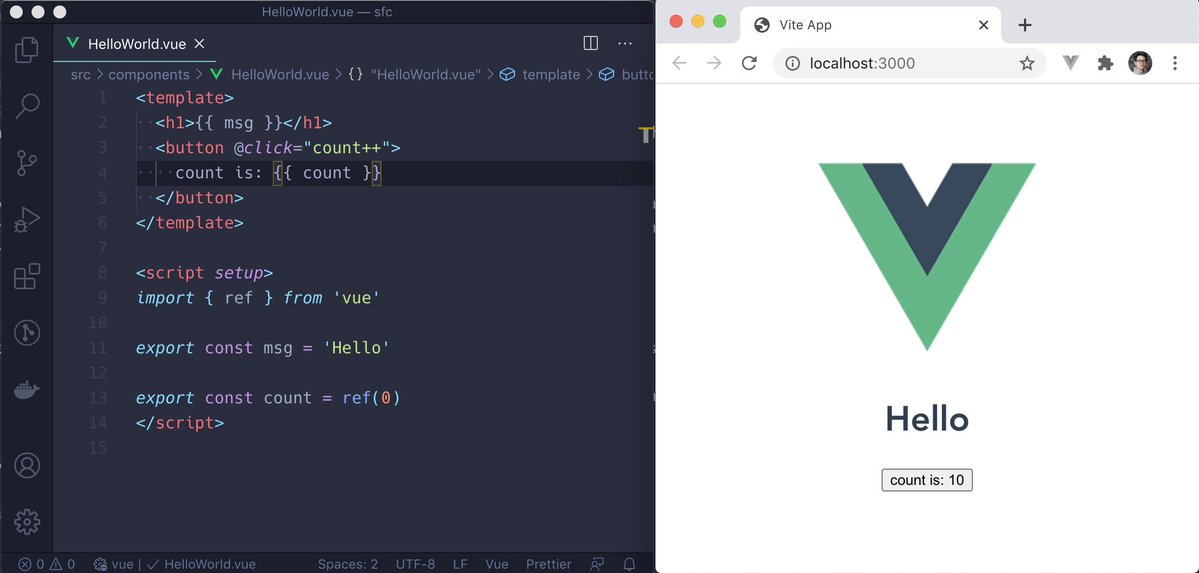Click the HelloWorld.vue file breadcrumb
This screenshot has width=1199, height=573.
pos(270,74)
